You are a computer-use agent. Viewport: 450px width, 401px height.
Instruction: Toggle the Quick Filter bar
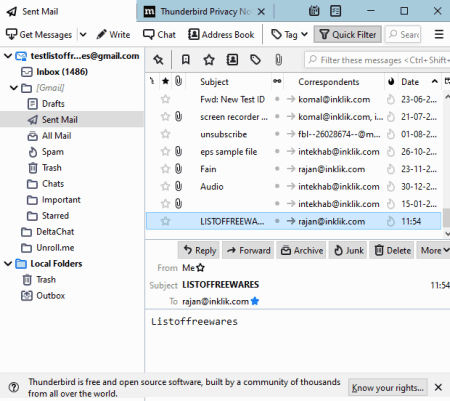[348, 34]
